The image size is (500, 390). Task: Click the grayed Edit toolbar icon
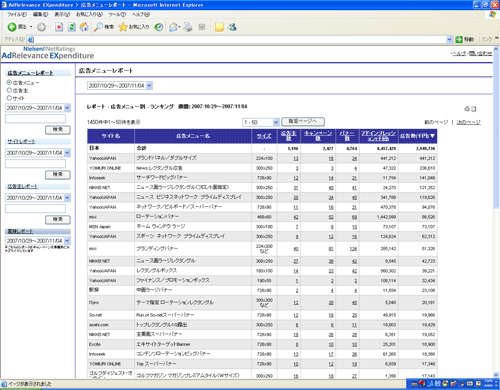click(x=202, y=27)
